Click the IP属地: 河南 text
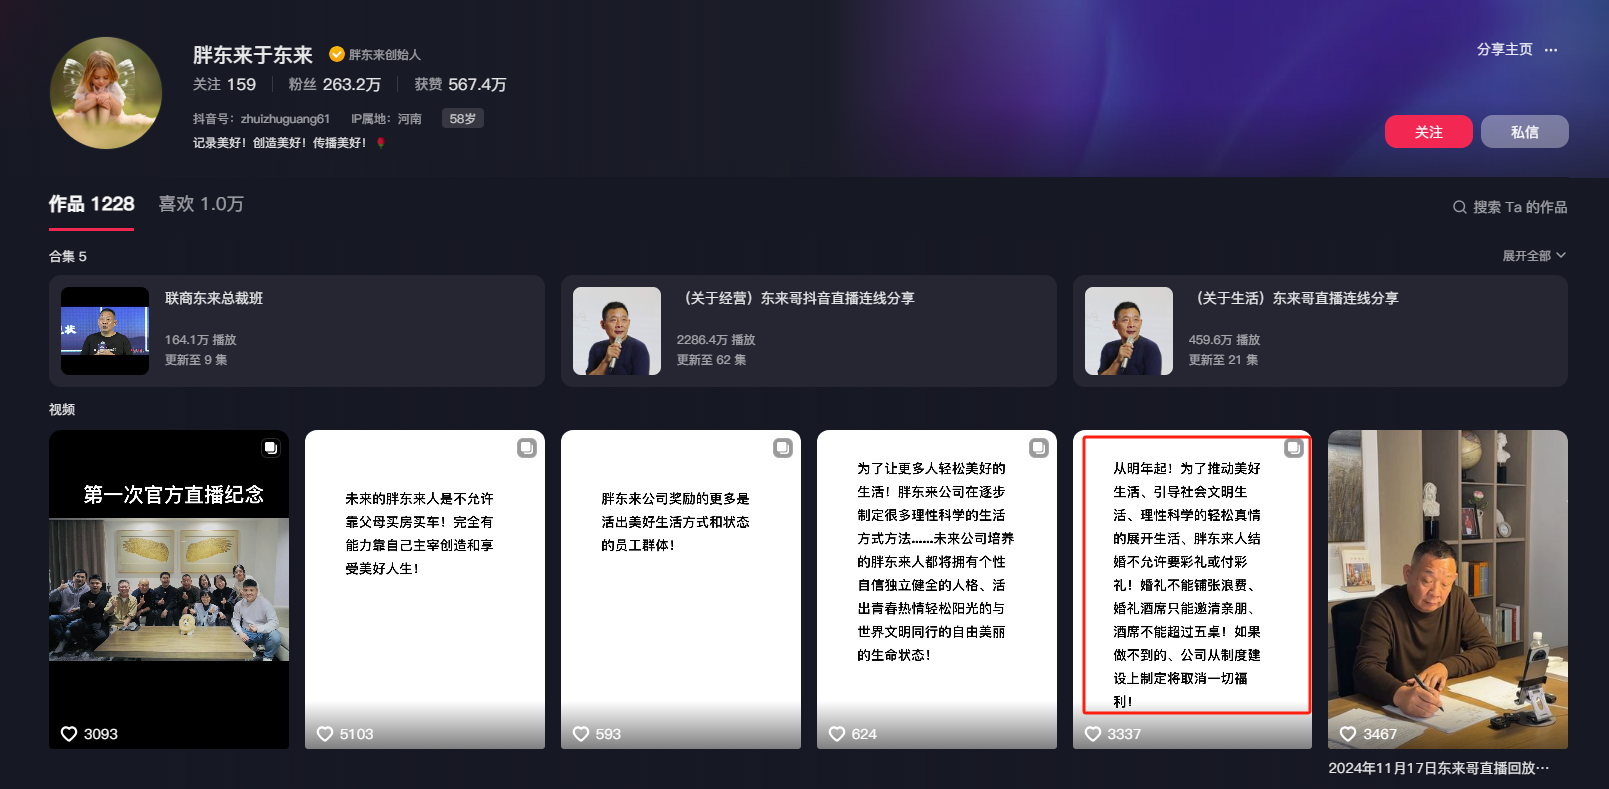The height and width of the screenshot is (789, 1609). pyautogui.click(x=386, y=119)
